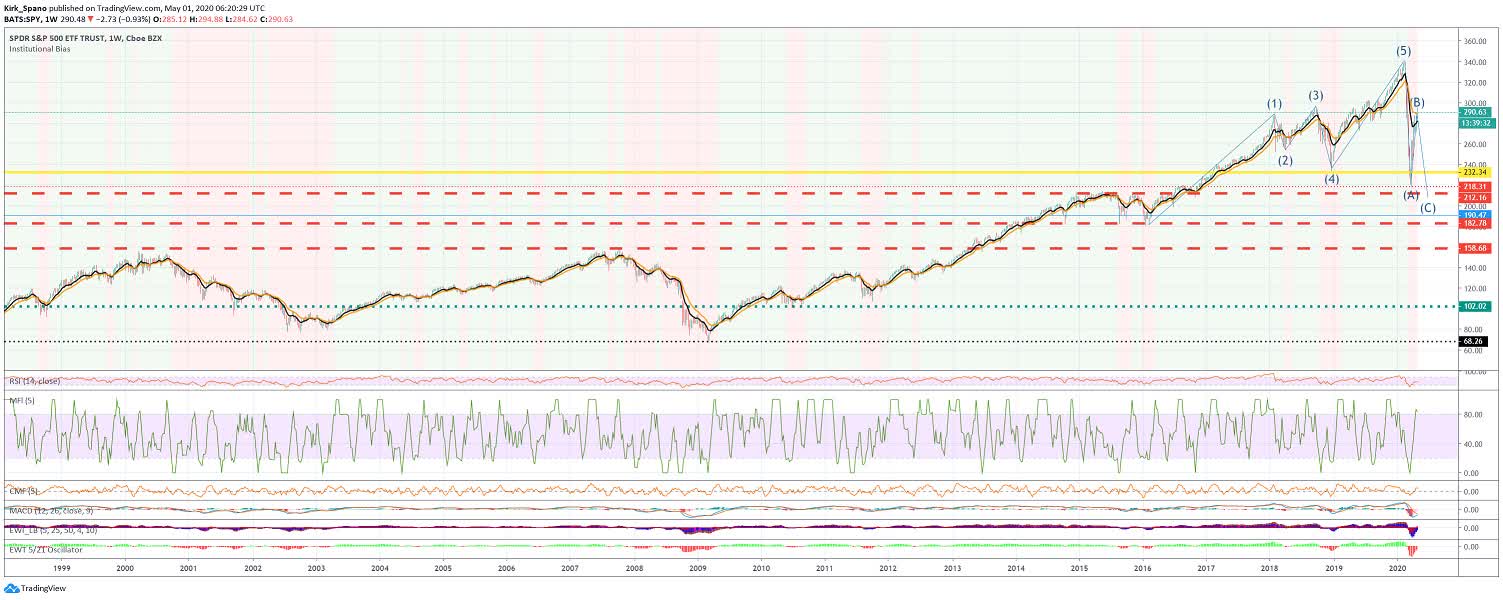
Task: Select the Elliott wave (5) label
Action: click(1404, 50)
